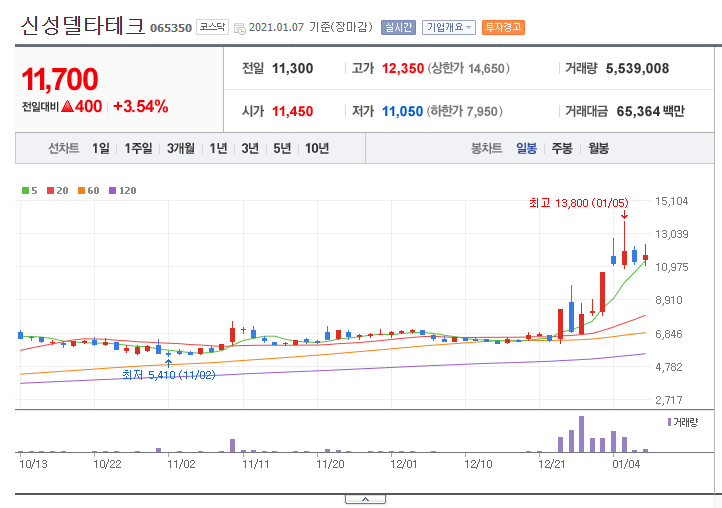
Task: Select the 1년 line chart period
Action: [x=218, y=148]
